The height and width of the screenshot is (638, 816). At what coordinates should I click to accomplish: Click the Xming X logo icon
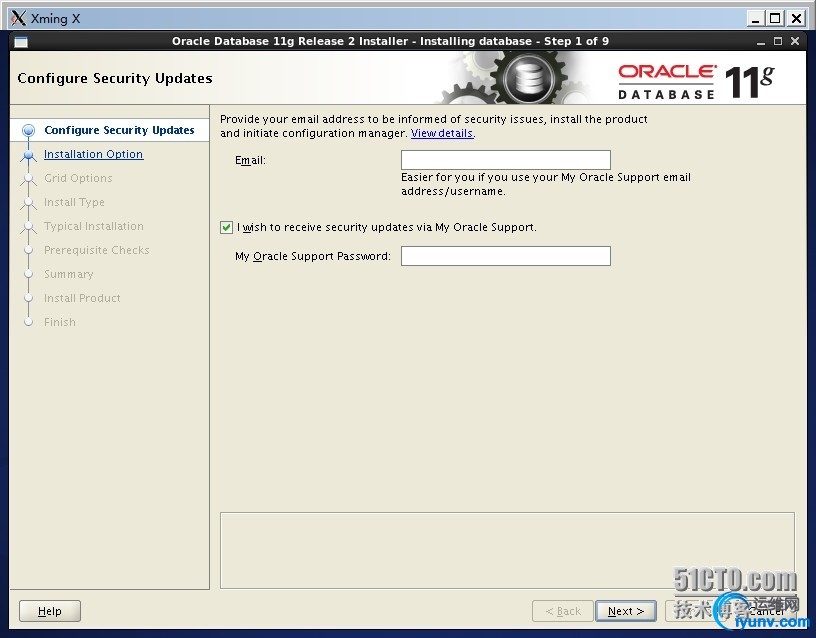pos(18,18)
